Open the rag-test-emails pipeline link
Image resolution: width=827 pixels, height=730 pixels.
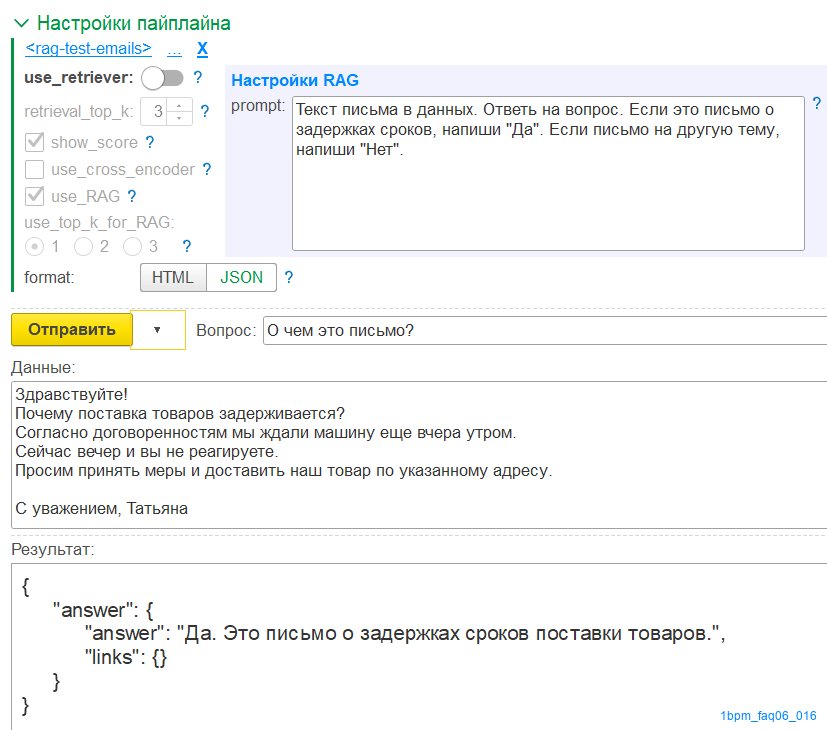[x=89, y=48]
